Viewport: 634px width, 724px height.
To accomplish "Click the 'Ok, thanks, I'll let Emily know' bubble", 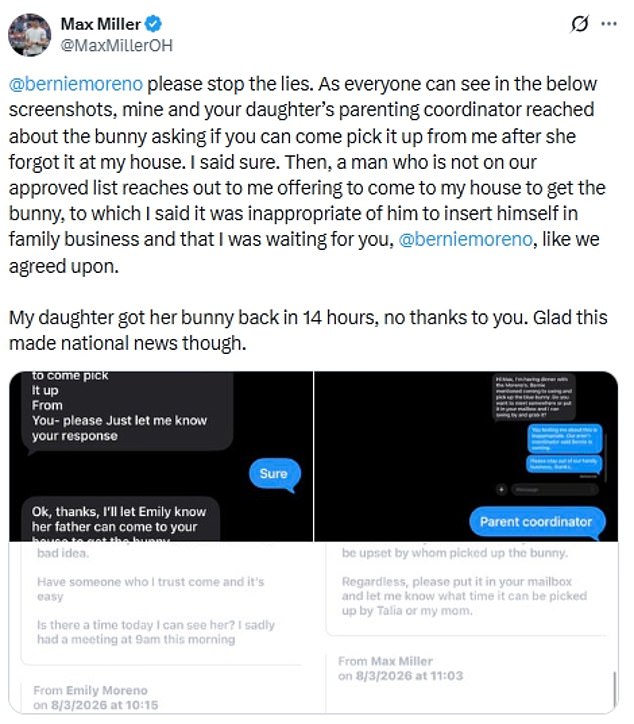I will click(x=120, y=519).
